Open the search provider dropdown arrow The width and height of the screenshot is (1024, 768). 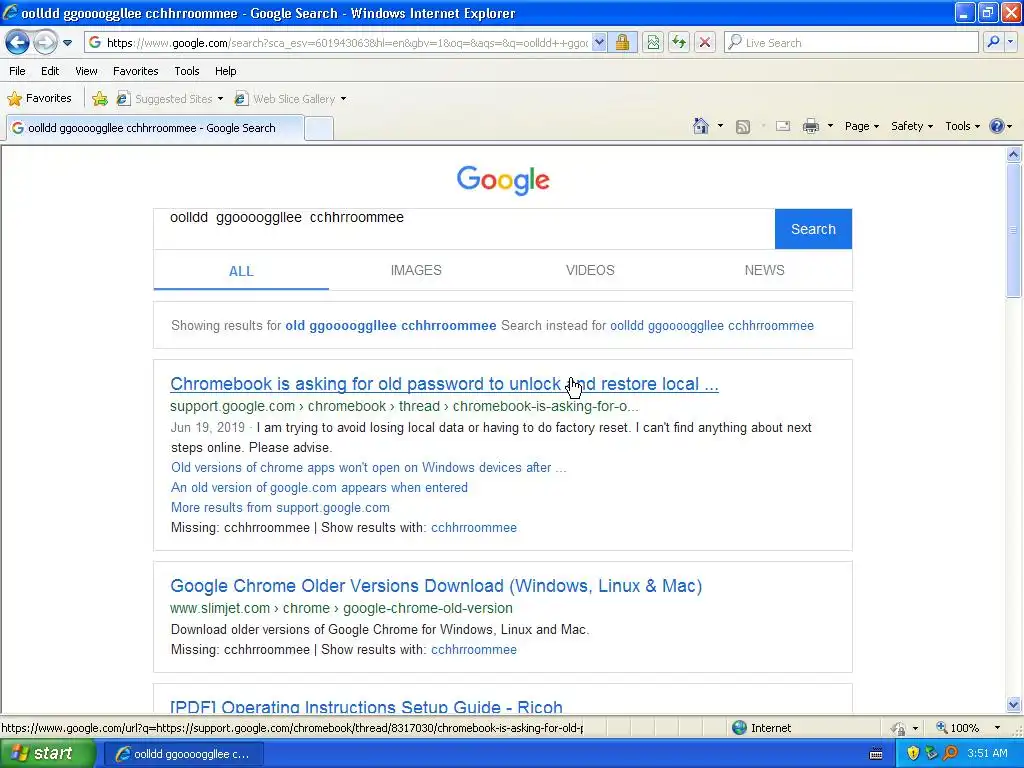coord(1010,42)
